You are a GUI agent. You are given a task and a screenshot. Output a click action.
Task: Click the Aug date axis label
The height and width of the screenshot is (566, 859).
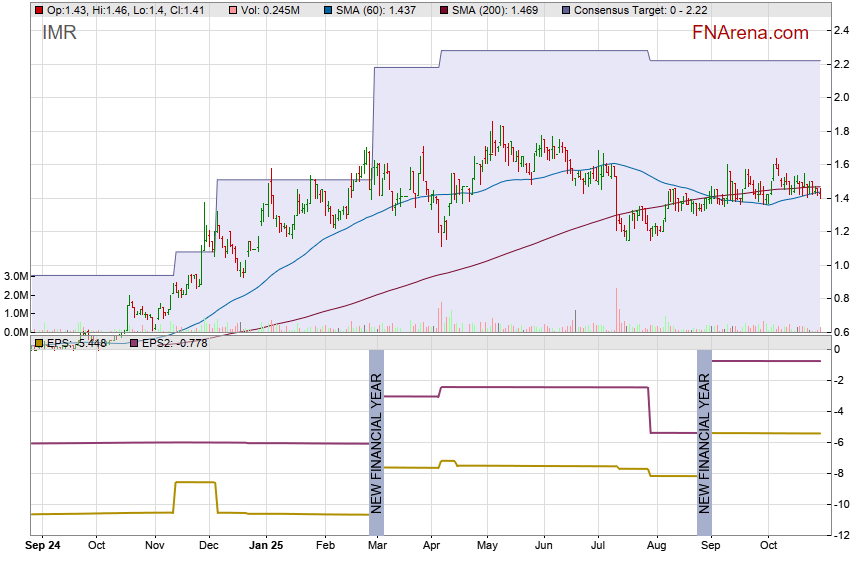[656, 546]
